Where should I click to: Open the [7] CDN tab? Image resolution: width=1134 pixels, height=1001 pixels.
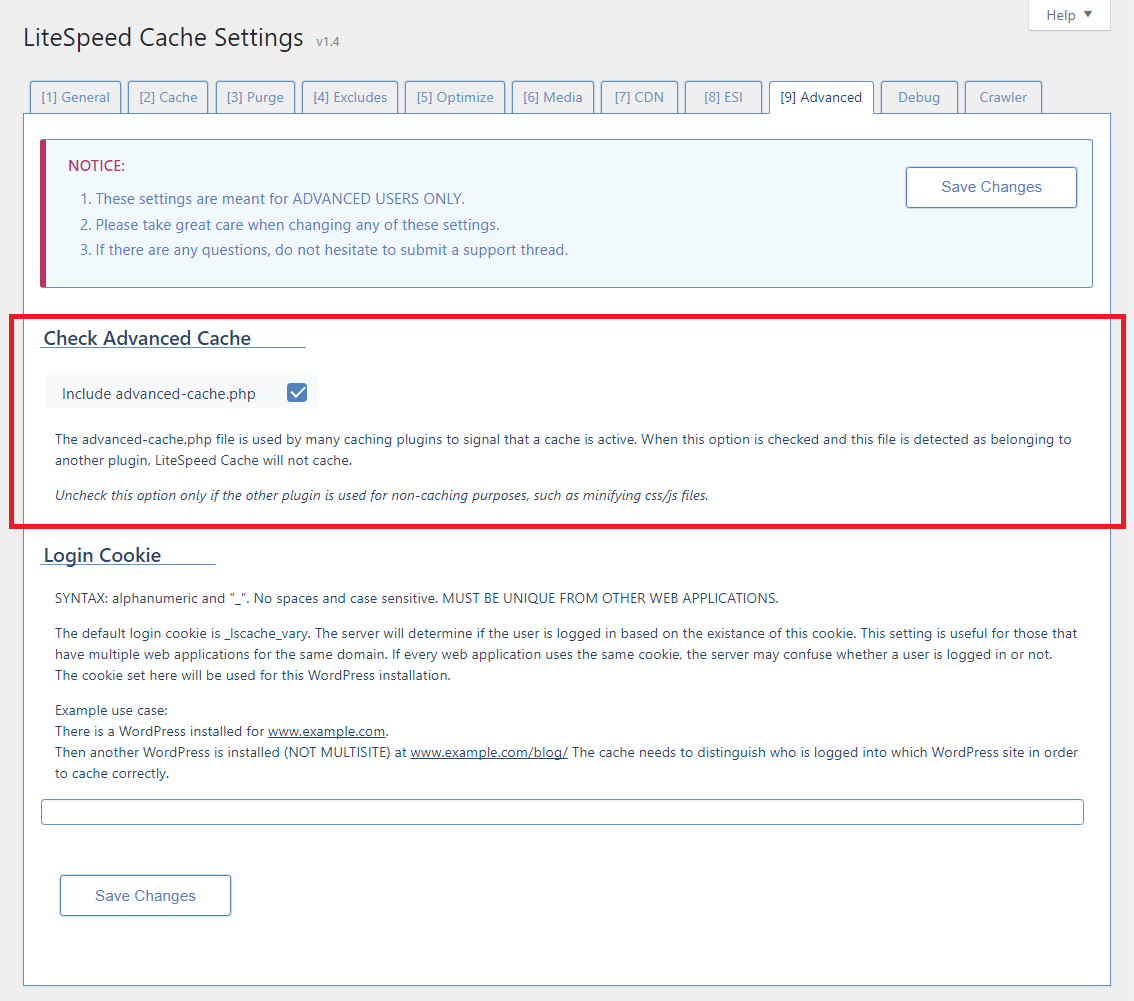639,97
